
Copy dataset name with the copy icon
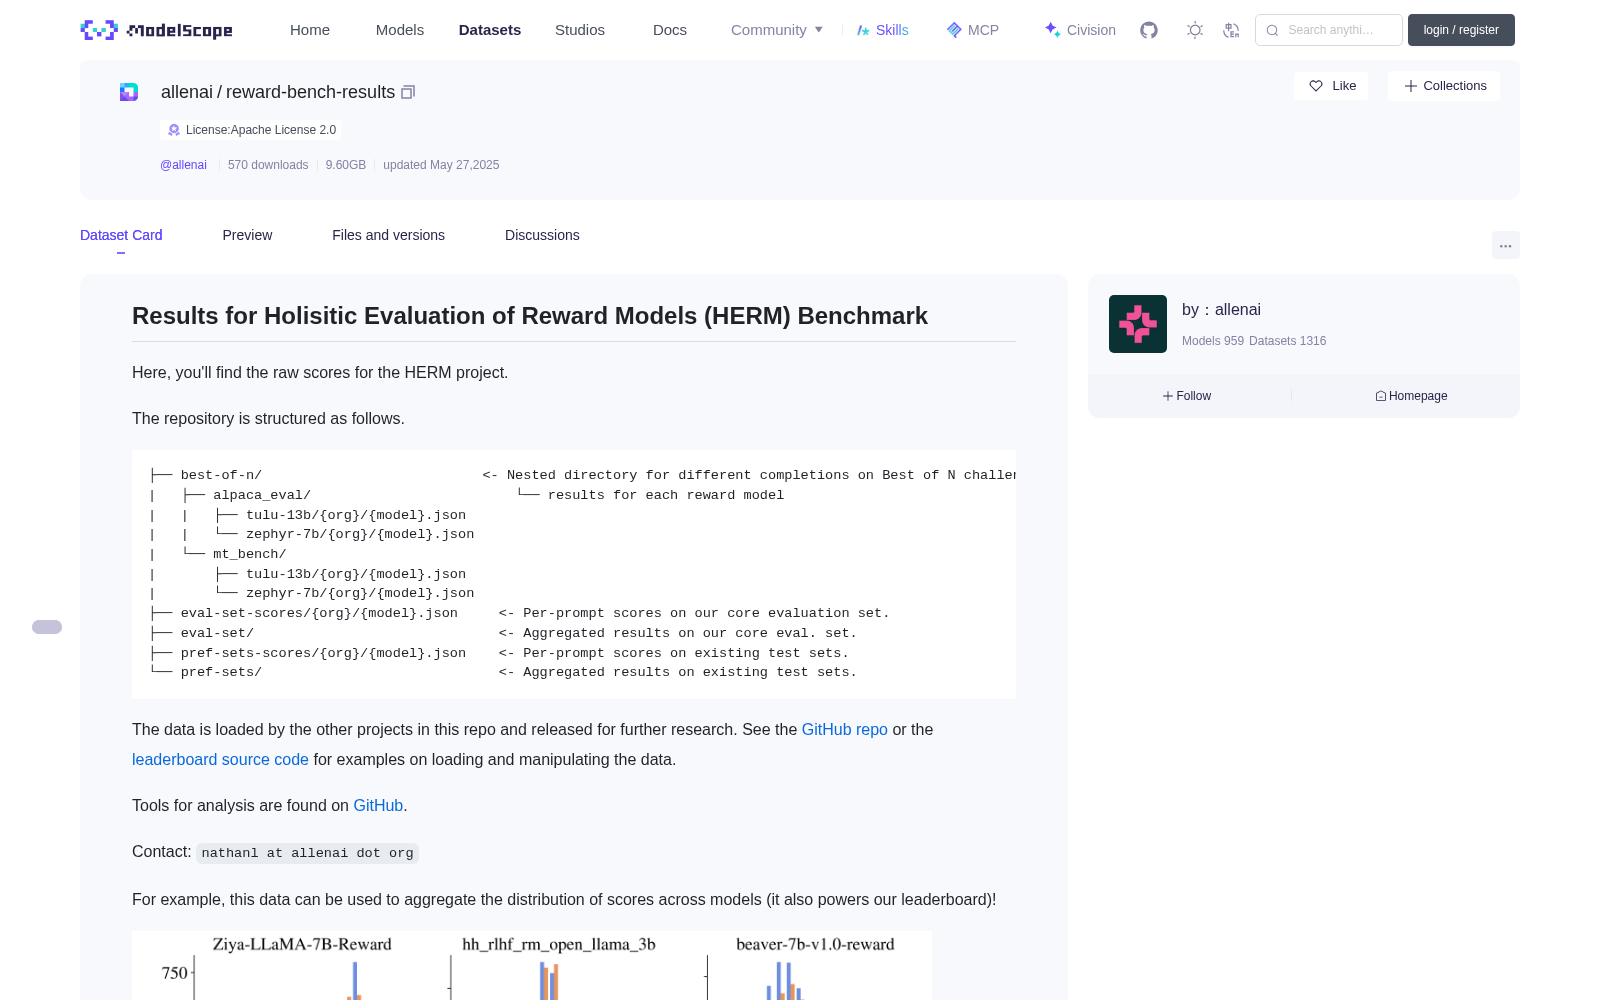pyautogui.click(x=408, y=92)
